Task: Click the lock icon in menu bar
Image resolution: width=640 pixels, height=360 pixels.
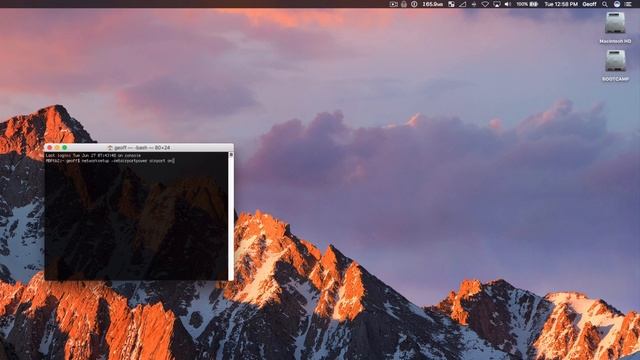Action: click(x=404, y=4)
